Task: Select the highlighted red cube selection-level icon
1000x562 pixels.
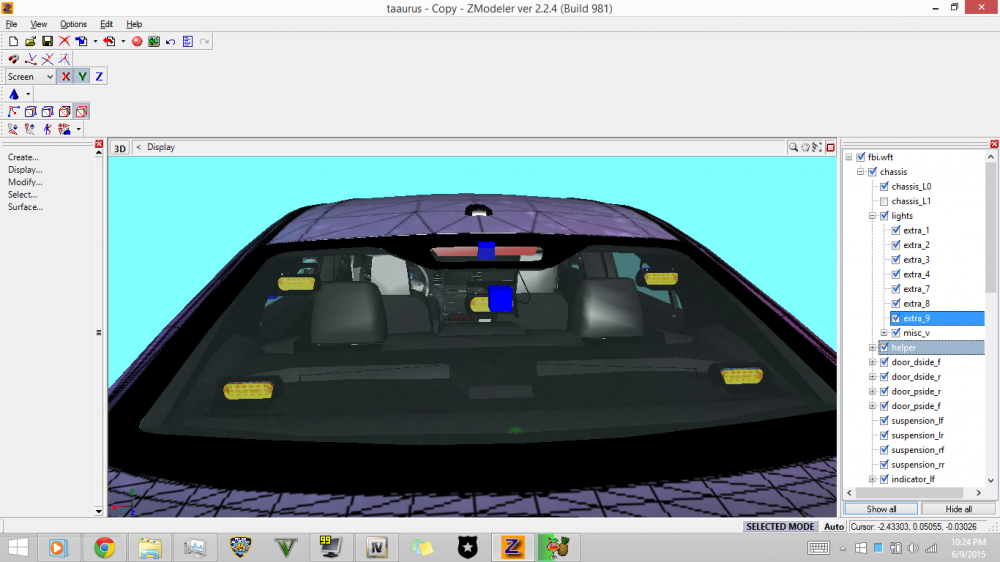Action: tap(82, 112)
